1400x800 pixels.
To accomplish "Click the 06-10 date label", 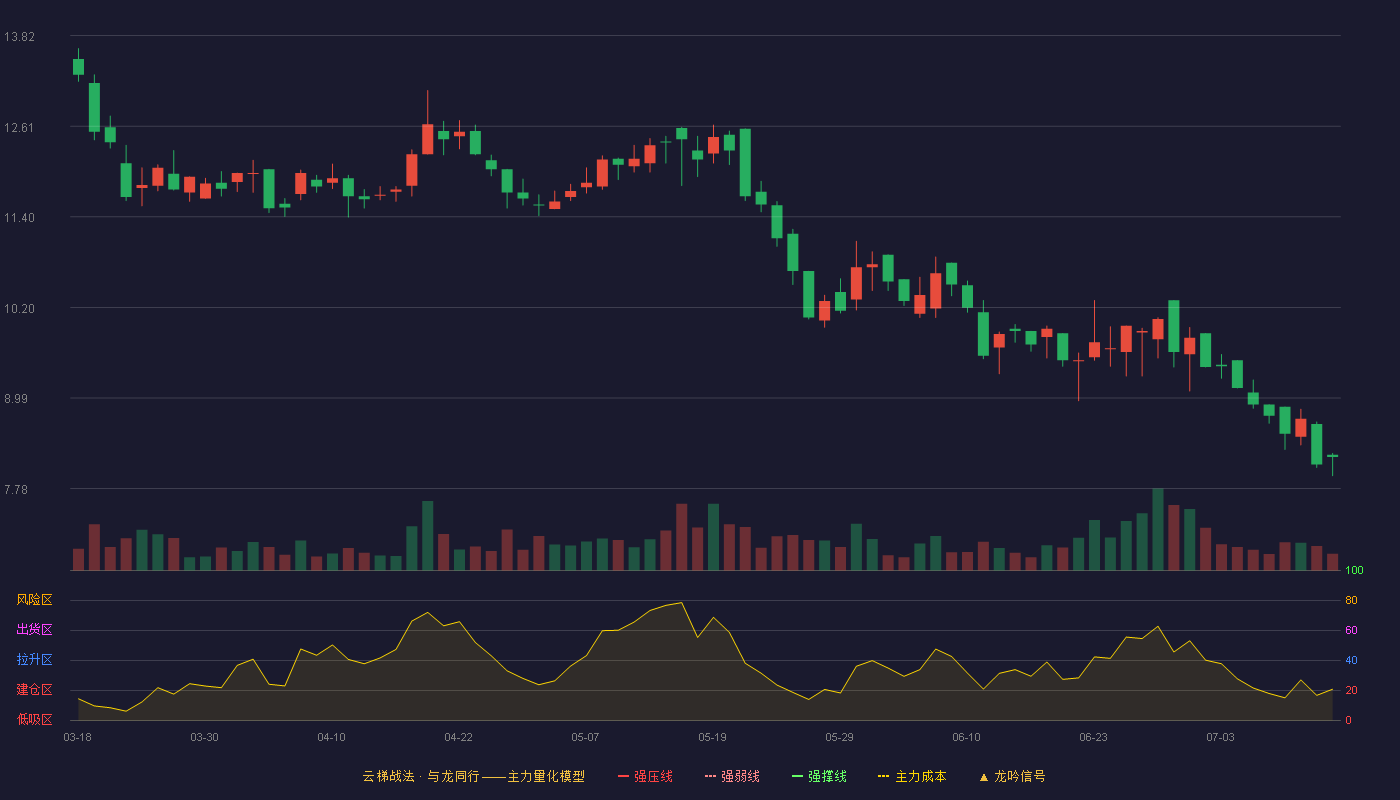I will [966, 737].
